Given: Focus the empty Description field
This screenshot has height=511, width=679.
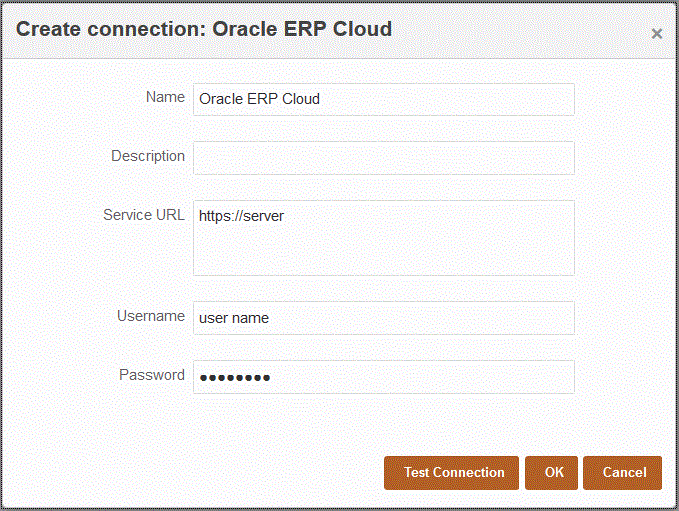Looking at the screenshot, I should point(383,157).
